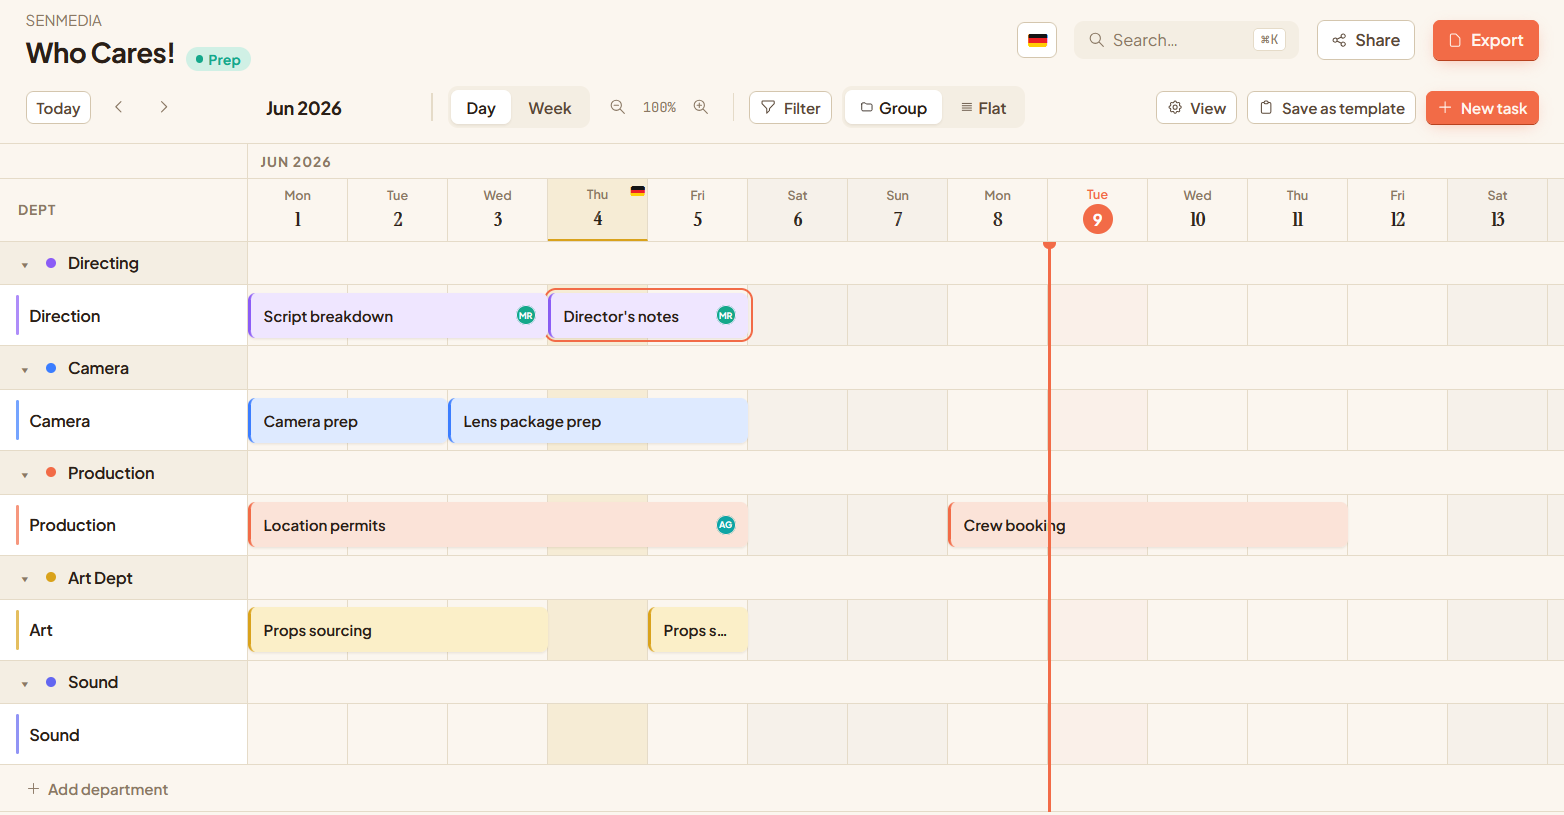This screenshot has height=815, width=1564.
Task: Click AG avatar on Location permits task
Action: click(x=726, y=525)
